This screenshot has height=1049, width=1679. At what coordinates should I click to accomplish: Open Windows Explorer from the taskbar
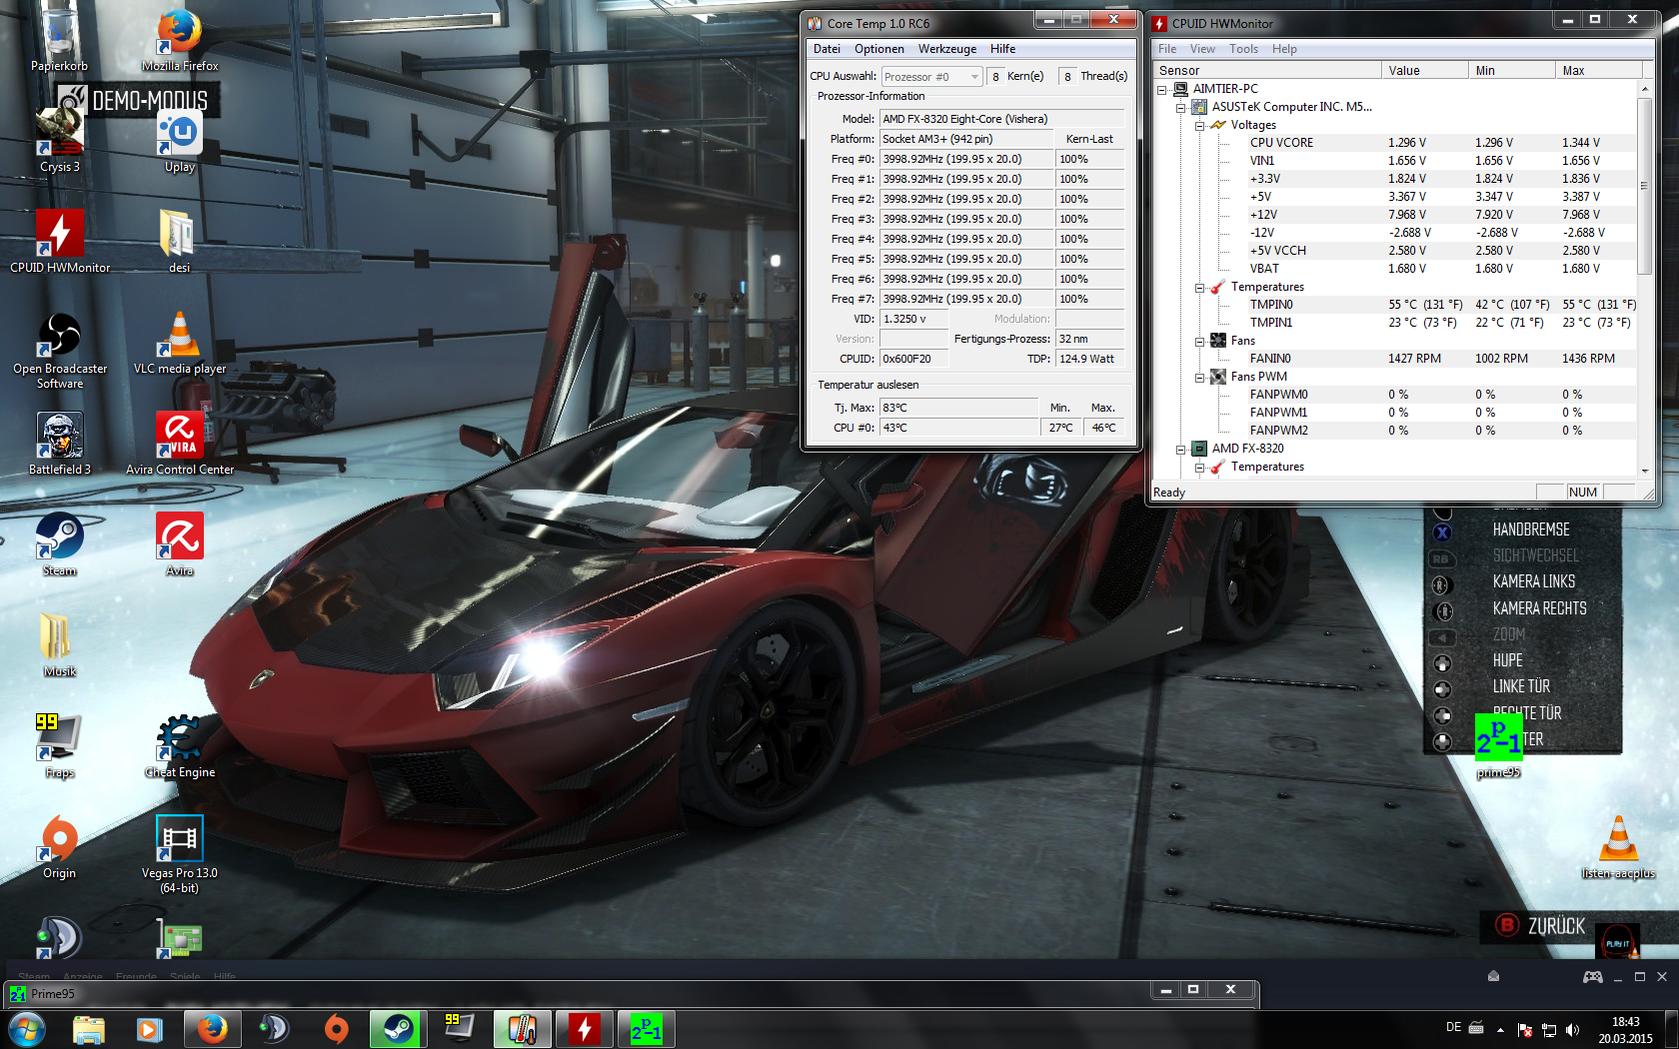(89, 1029)
